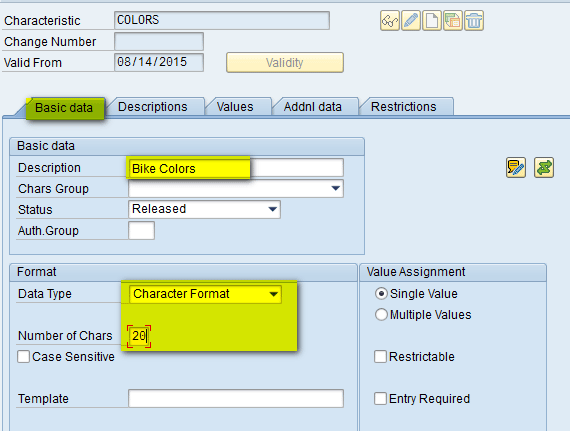Open the Restrictions tab
The image size is (570, 431).
(404, 107)
